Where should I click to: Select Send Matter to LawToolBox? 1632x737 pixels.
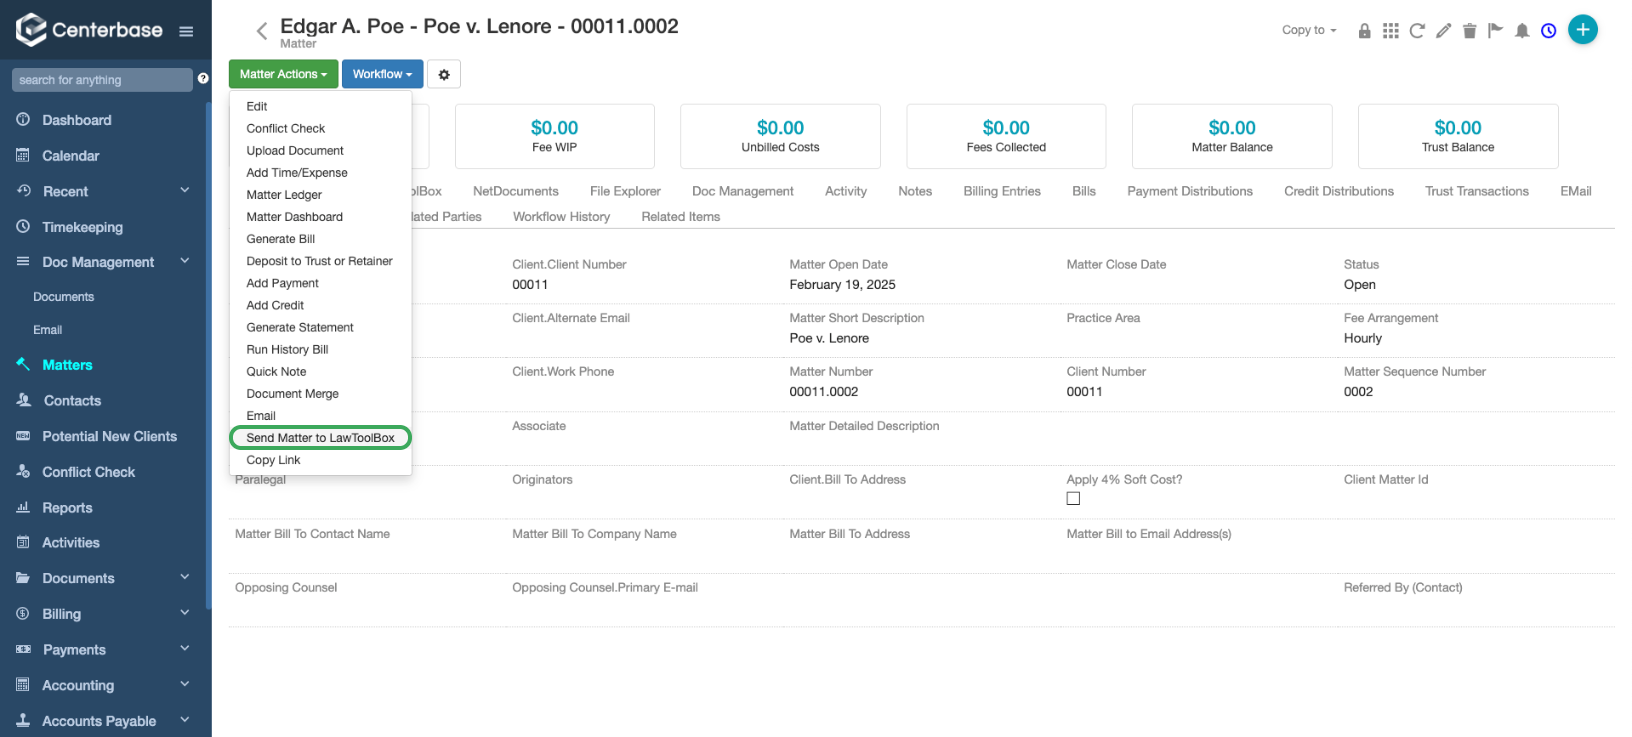click(320, 438)
